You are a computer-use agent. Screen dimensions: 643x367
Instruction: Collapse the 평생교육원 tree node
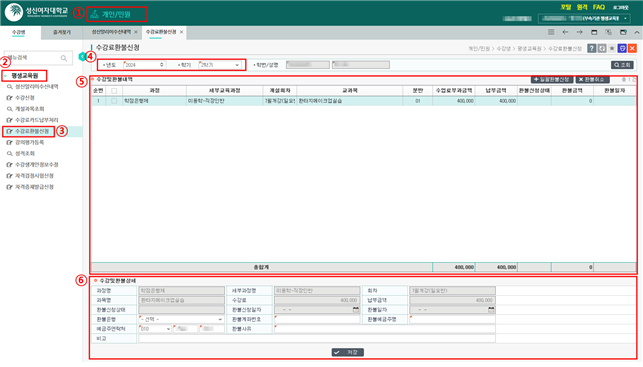(6, 76)
